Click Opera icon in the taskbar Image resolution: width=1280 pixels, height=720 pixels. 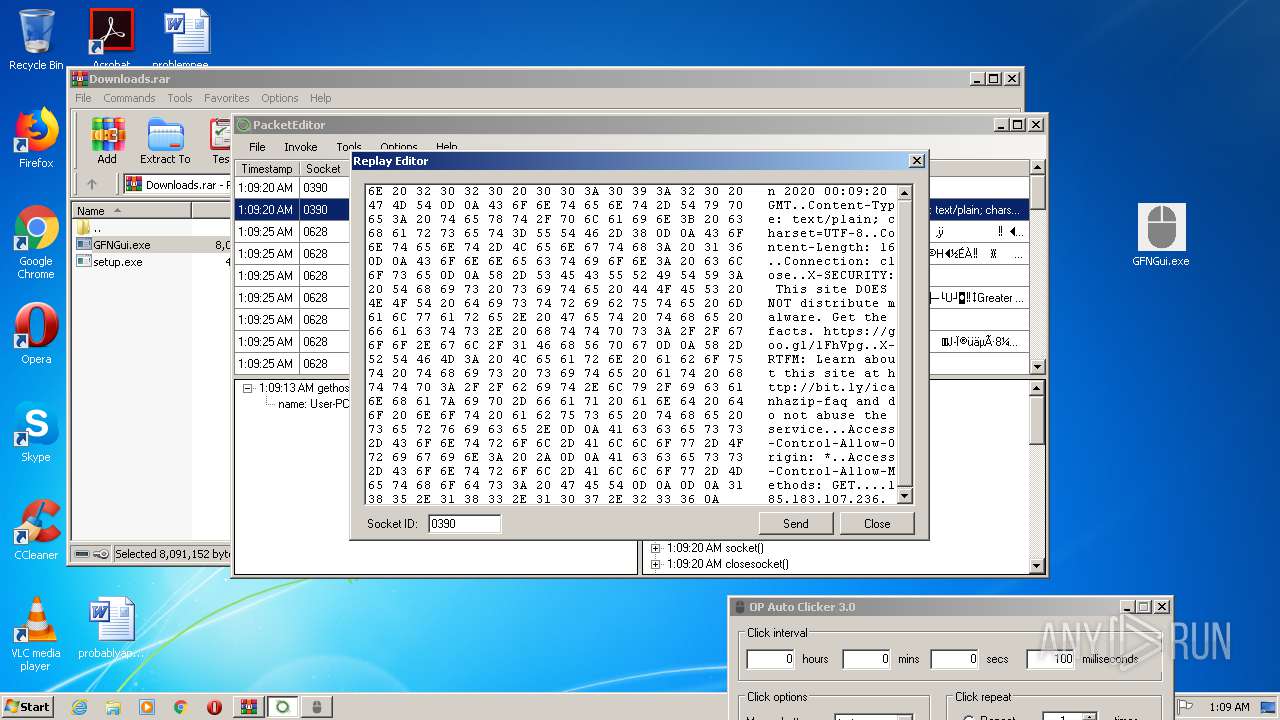214,707
